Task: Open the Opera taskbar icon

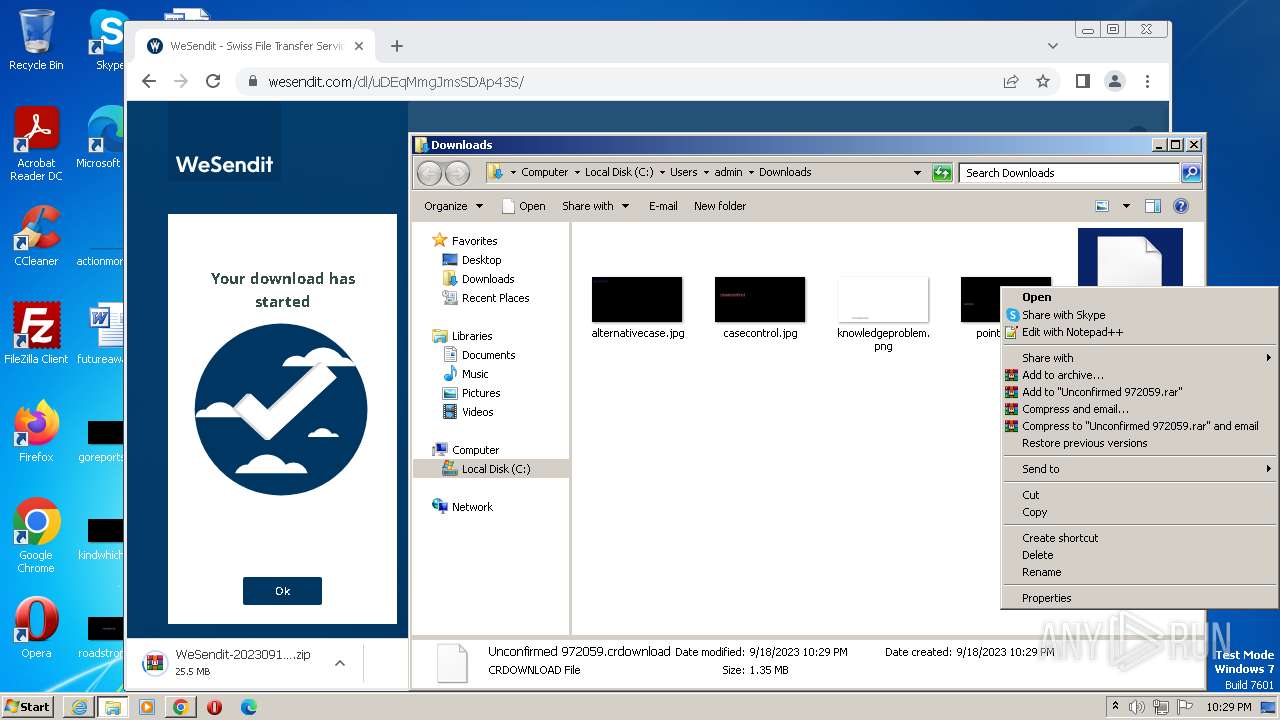Action: (x=214, y=707)
